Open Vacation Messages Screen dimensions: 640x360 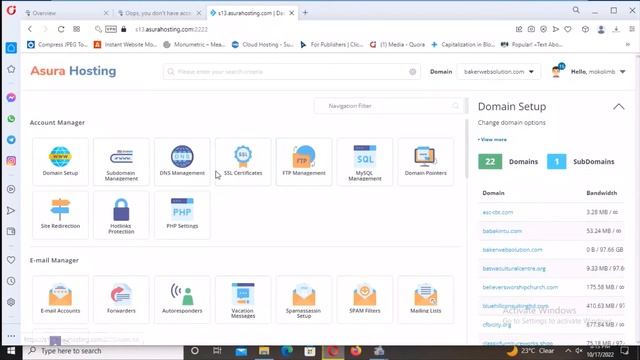click(x=243, y=299)
